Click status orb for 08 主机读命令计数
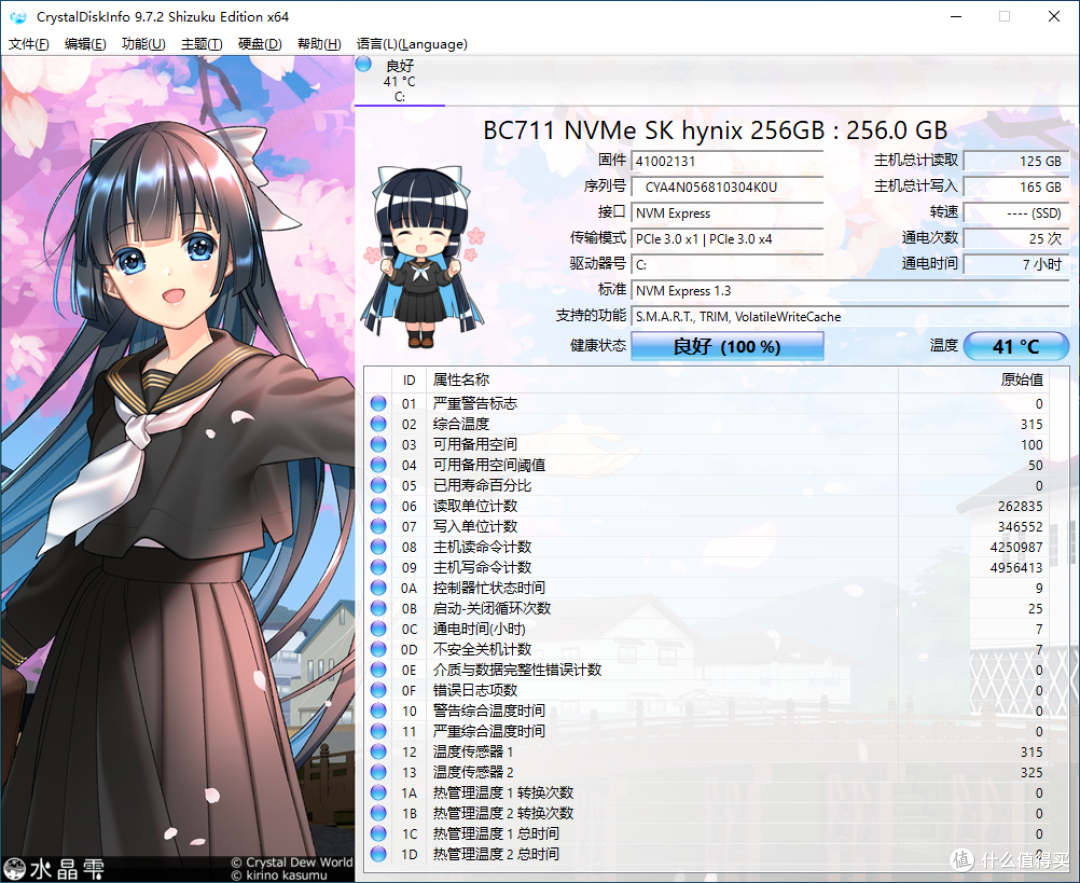 pyautogui.click(x=378, y=547)
